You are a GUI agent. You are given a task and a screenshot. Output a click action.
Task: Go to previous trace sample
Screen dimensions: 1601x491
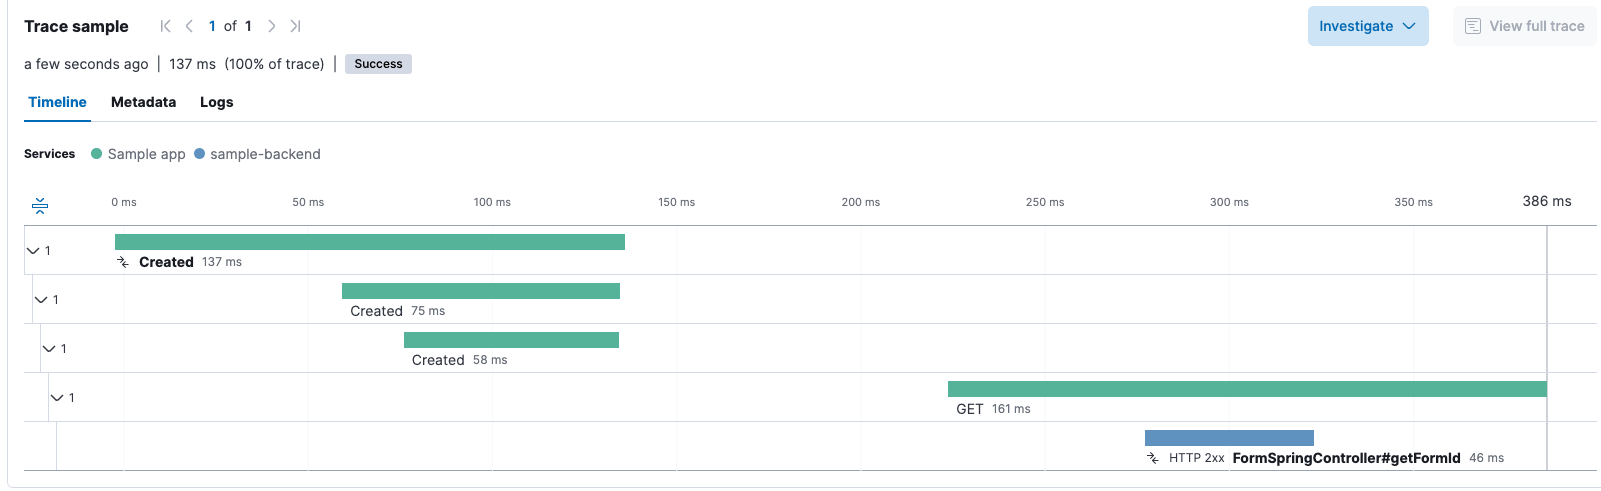coord(189,26)
